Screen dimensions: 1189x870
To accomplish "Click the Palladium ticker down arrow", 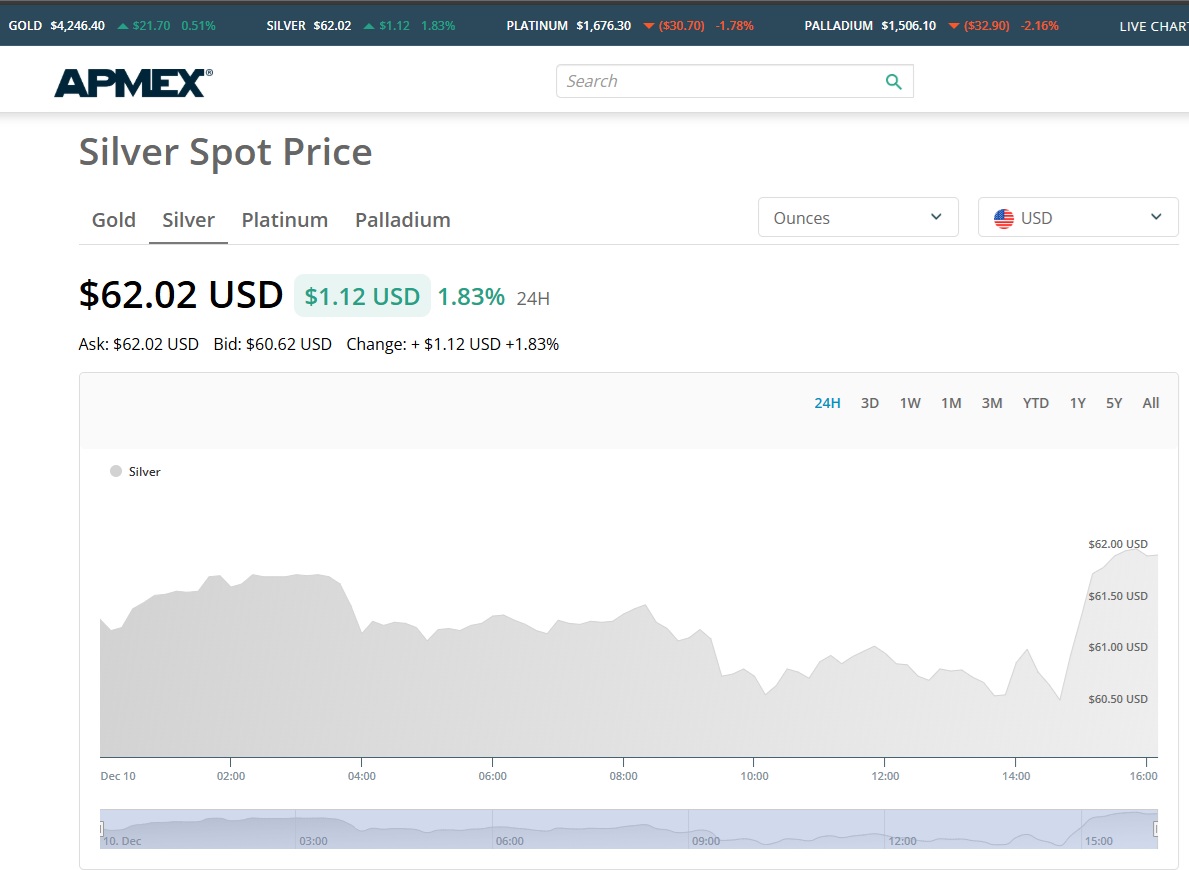I will click(954, 26).
